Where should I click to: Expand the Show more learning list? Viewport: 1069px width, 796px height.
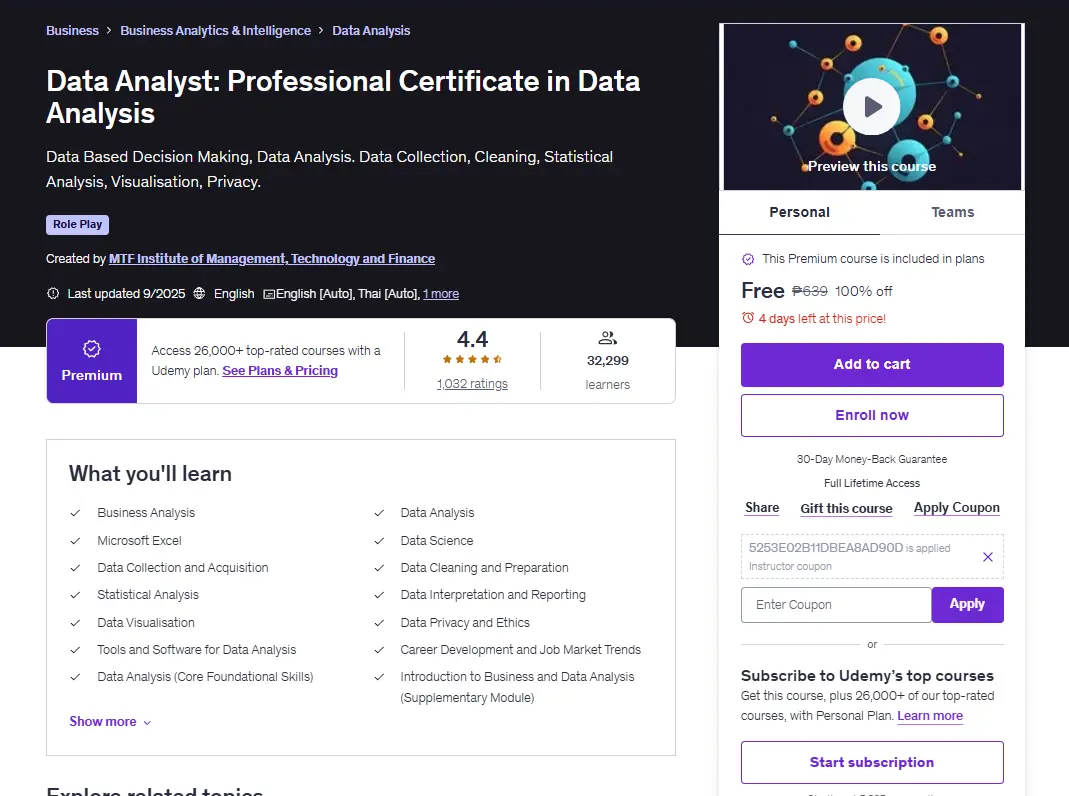tap(110, 722)
